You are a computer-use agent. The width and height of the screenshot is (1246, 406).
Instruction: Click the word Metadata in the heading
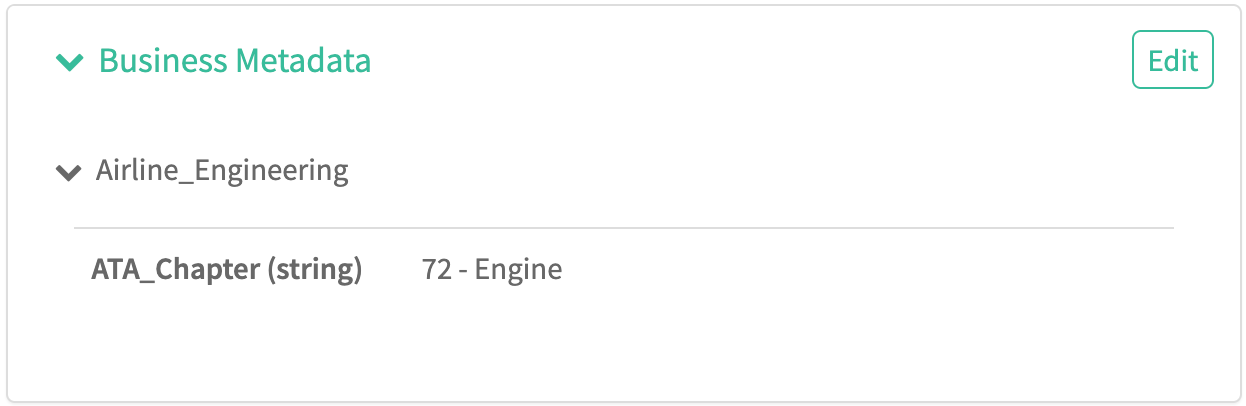pyautogui.click(x=303, y=61)
